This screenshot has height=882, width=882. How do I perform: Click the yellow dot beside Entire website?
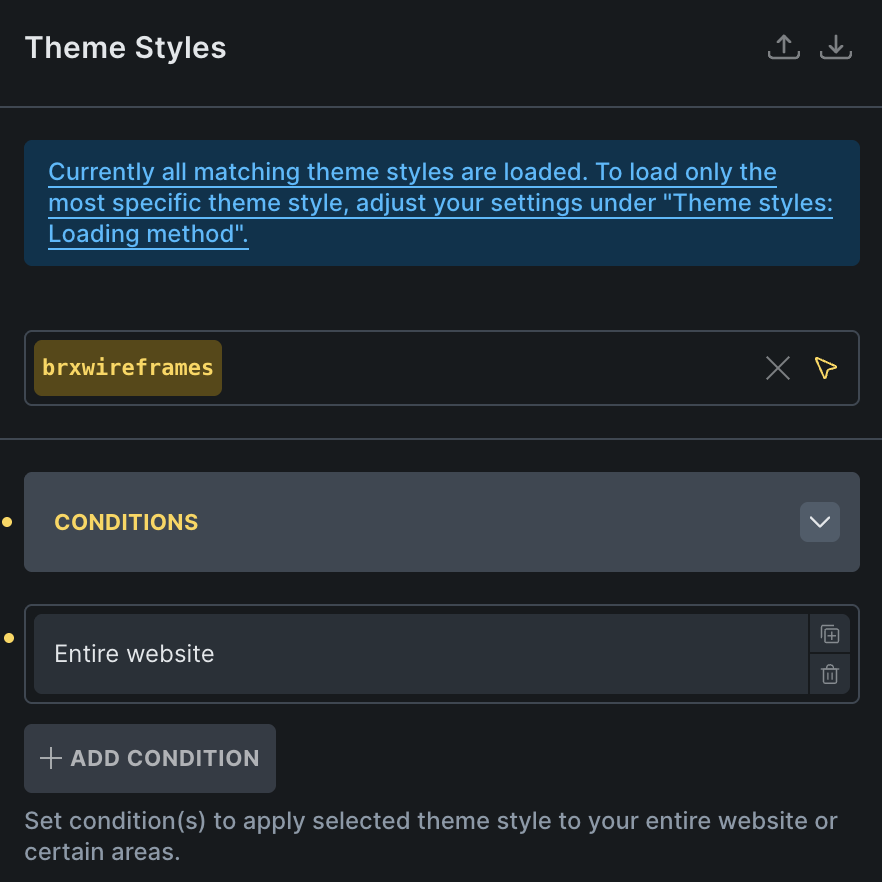point(8,638)
